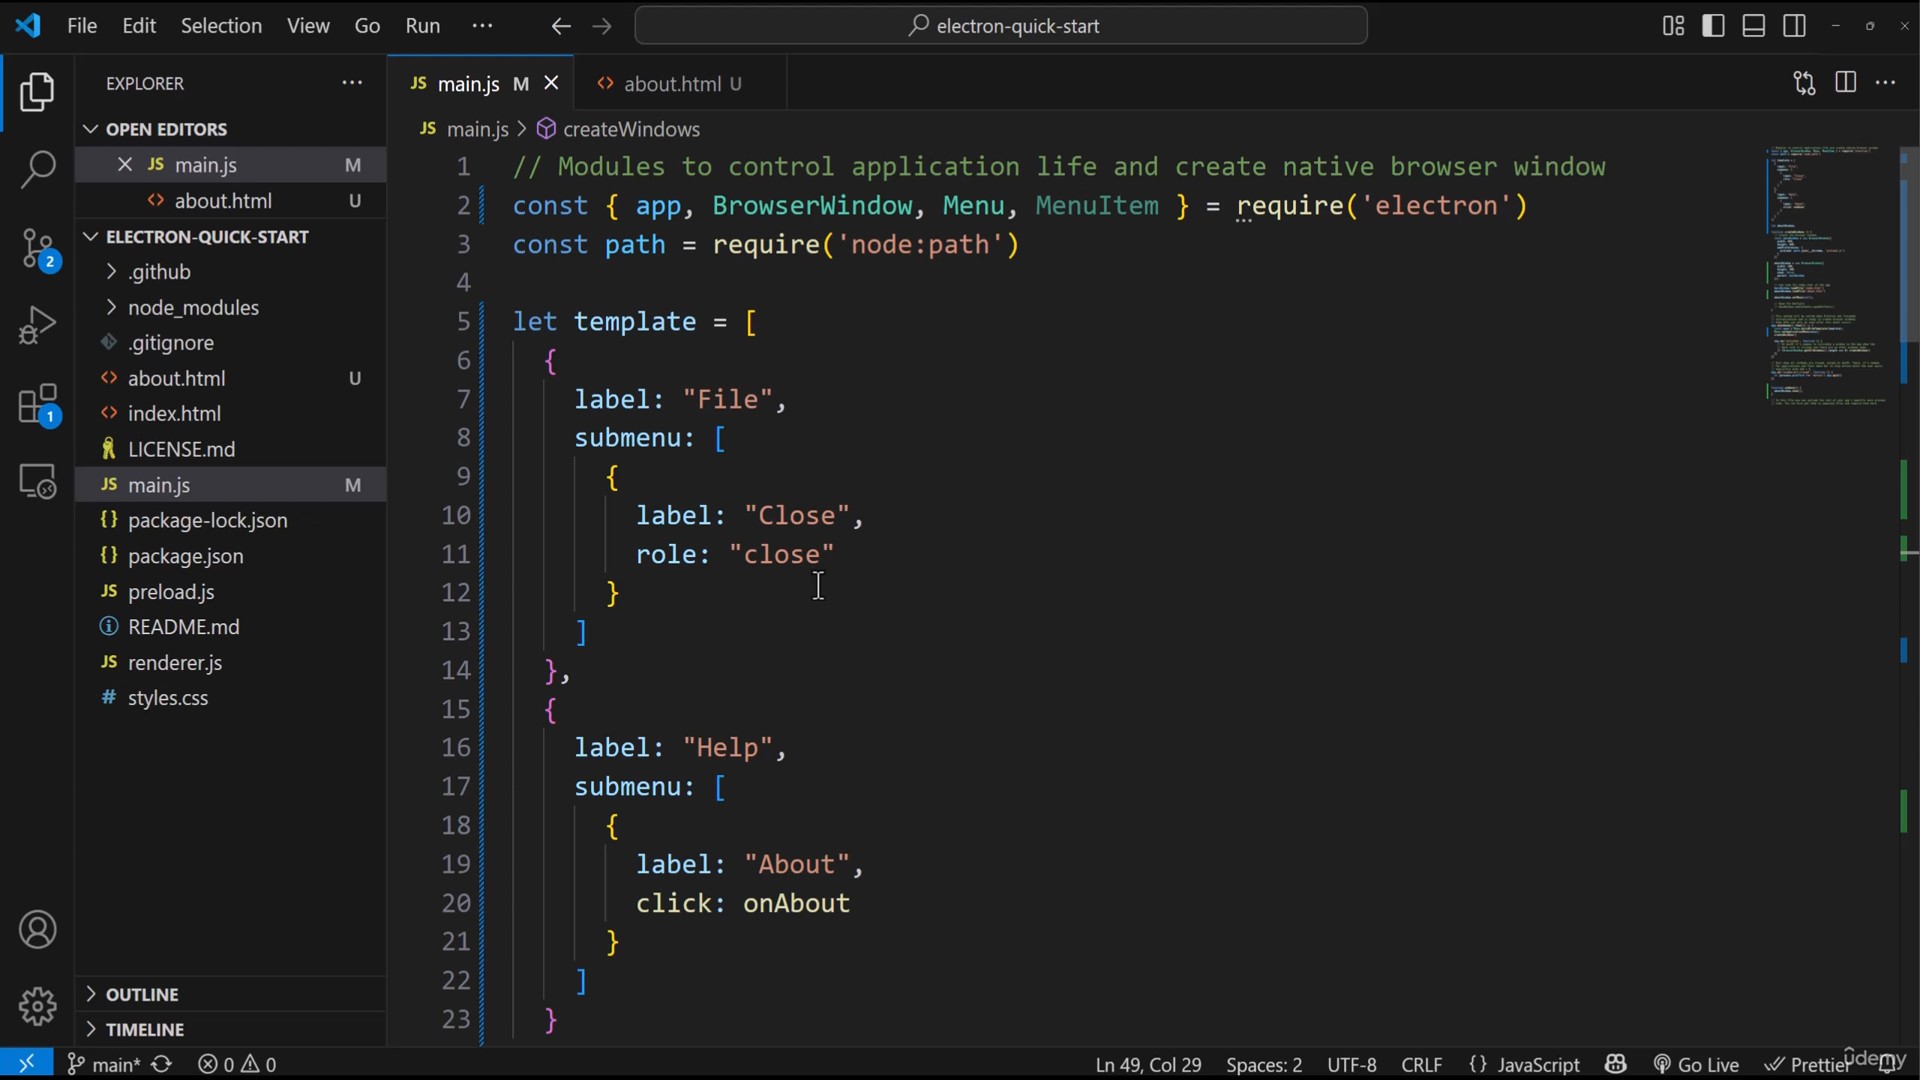The image size is (1920, 1080).
Task: Open the hidden menus ellipsis in menu bar
Action: click(482, 26)
